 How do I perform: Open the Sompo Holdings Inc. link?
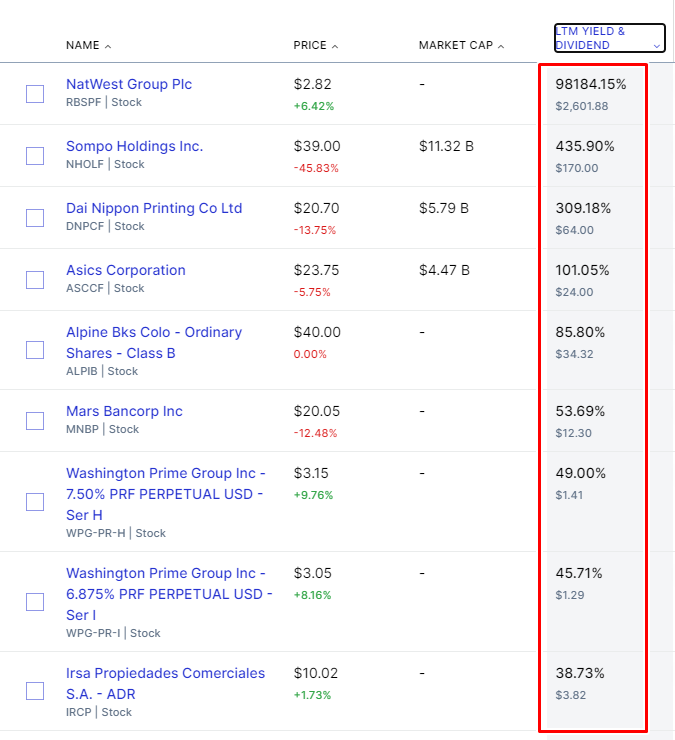click(x=135, y=146)
